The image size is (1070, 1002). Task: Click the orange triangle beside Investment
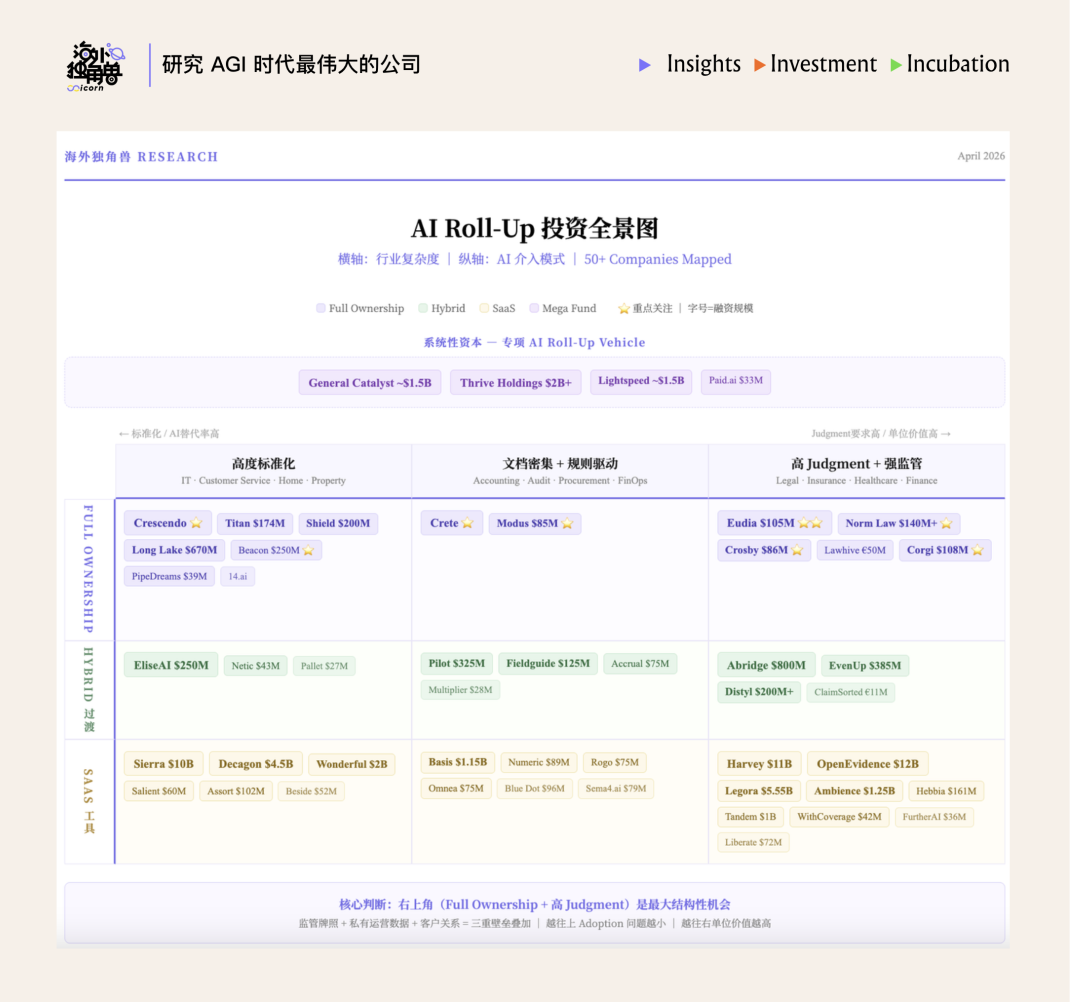[x=760, y=65]
